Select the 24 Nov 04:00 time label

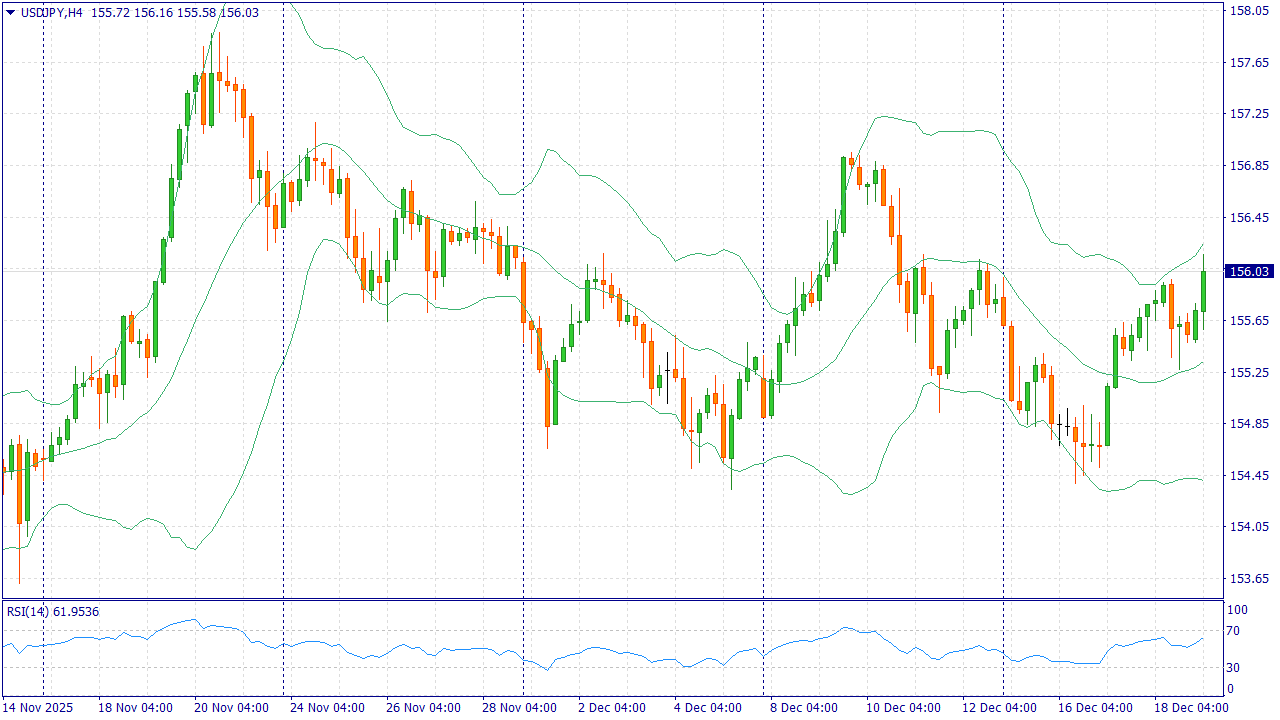pos(327,707)
